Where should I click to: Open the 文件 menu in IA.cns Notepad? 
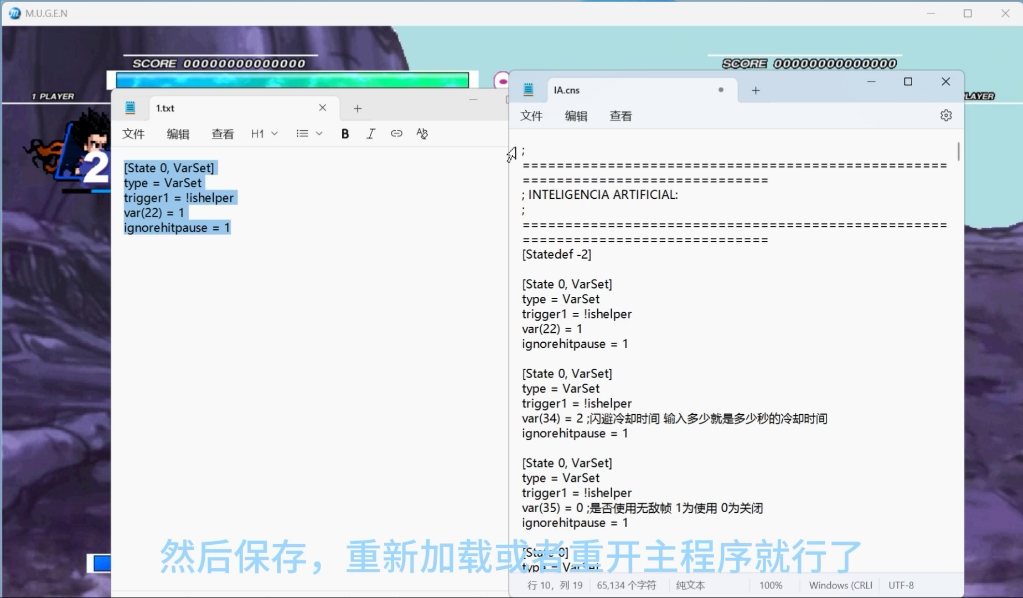[531, 116]
